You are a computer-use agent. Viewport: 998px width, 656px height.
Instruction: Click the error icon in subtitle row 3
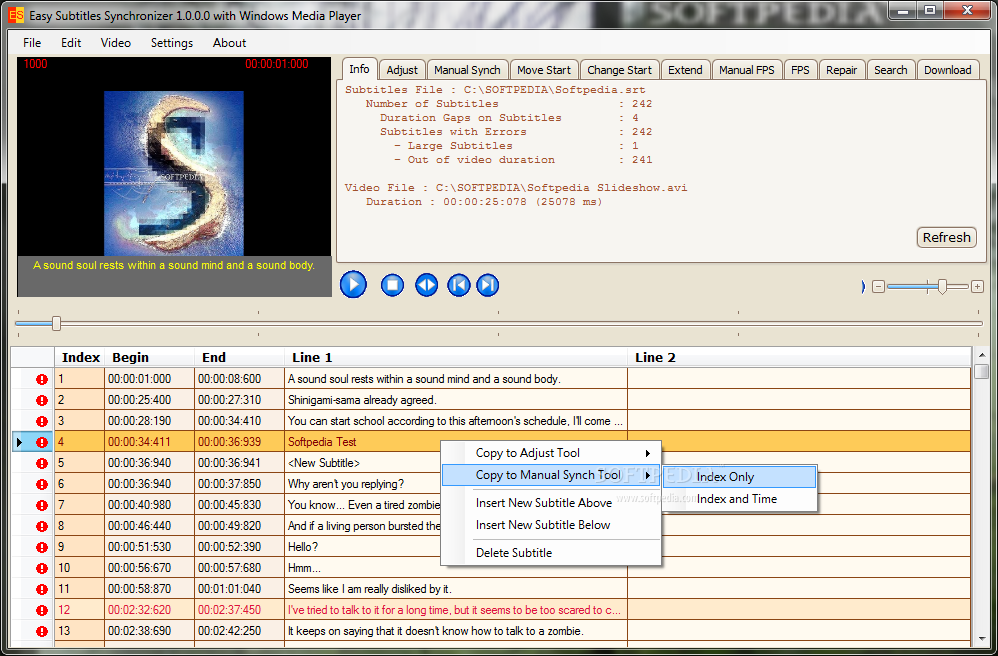pos(42,421)
